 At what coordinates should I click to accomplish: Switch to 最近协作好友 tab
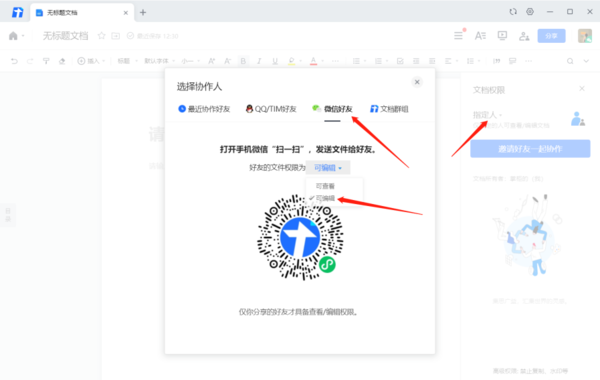(x=204, y=109)
